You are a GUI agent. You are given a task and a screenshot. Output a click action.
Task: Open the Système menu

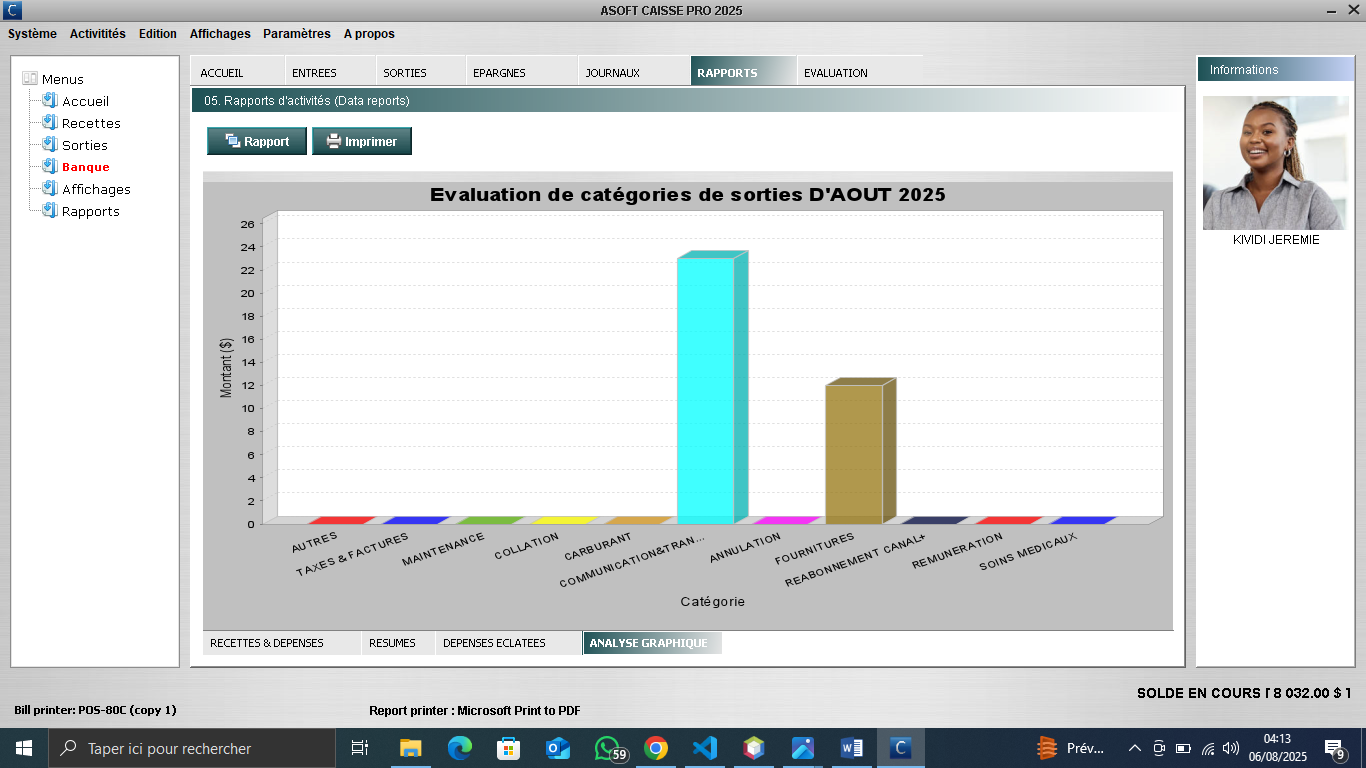(x=32, y=34)
